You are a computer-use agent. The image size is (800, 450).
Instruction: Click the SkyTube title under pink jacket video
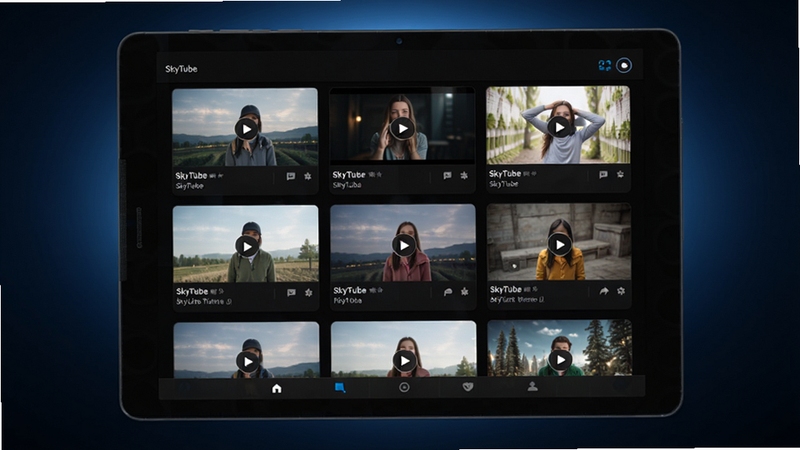pyautogui.click(x=350, y=290)
